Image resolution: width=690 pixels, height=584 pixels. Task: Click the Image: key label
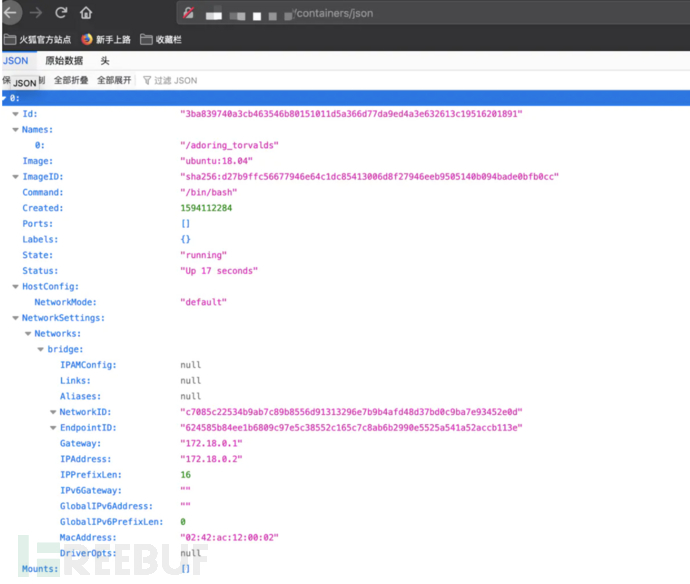37,161
